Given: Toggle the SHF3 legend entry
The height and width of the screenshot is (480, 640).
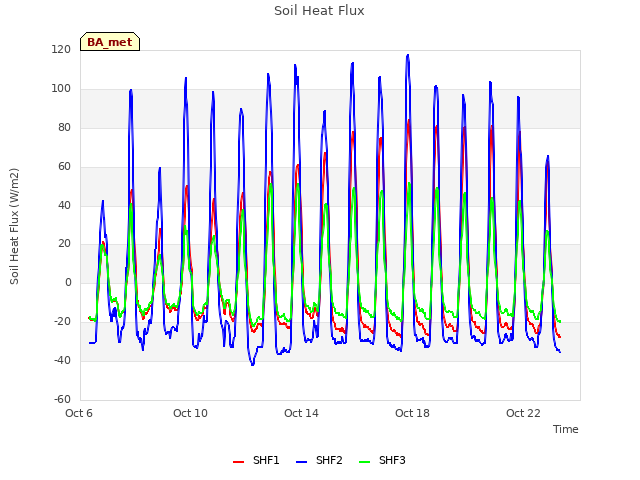Looking at the screenshot, I should (x=382, y=460).
